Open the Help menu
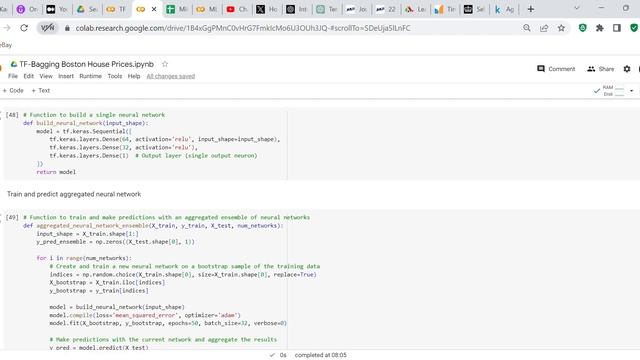 pos(134,76)
